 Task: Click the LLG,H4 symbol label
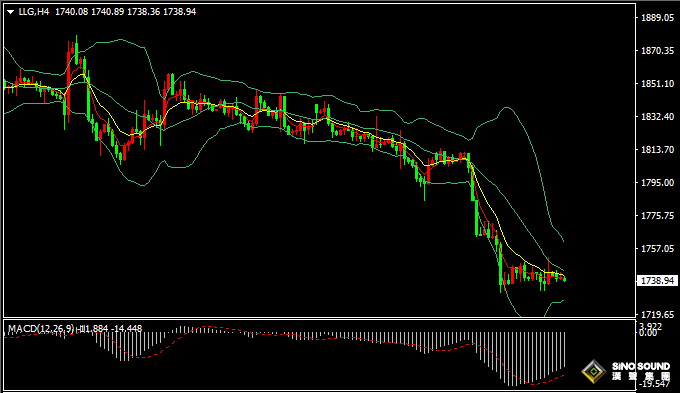pyautogui.click(x=34, y=12)
